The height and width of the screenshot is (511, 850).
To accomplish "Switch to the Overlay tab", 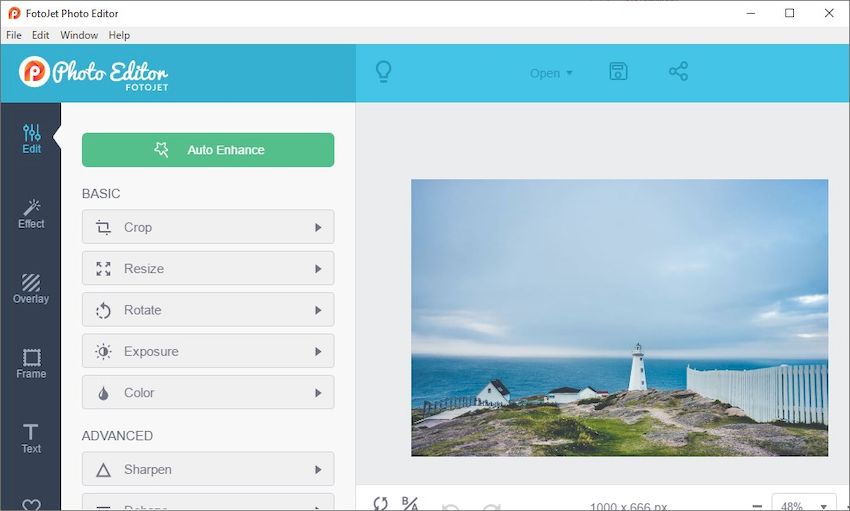I will click(x=31, y=288).
